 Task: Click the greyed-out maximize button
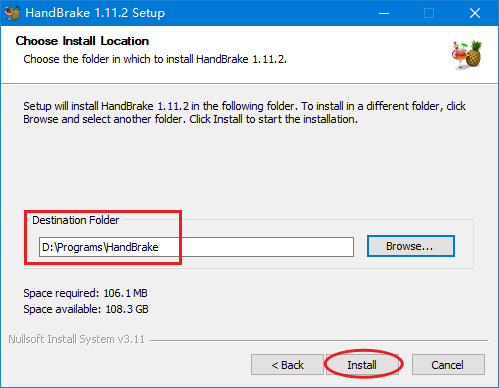click(x=429, y=13)
